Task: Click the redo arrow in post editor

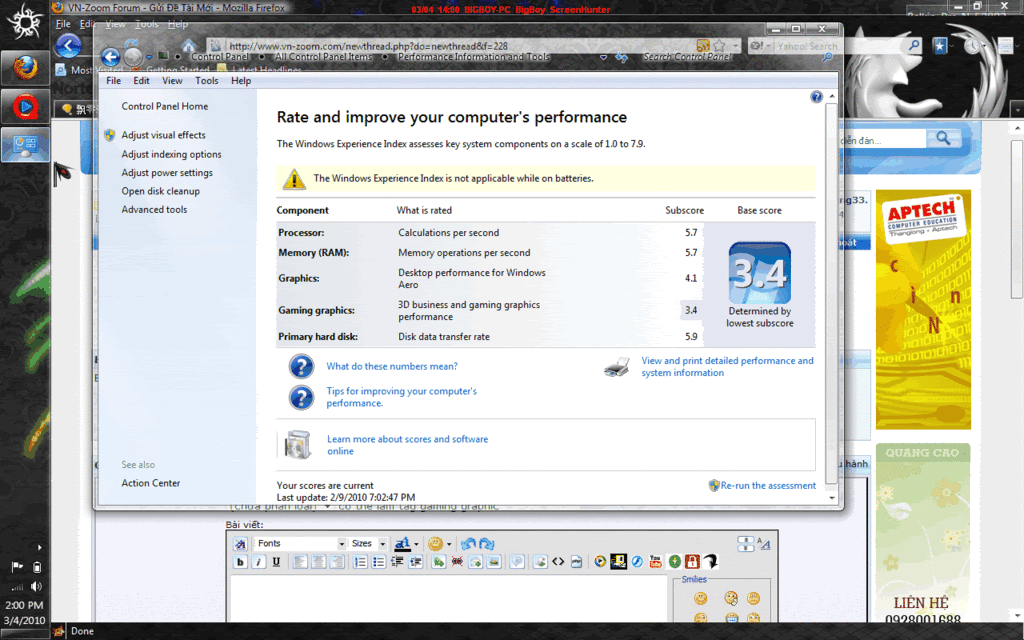Action: 487,543
